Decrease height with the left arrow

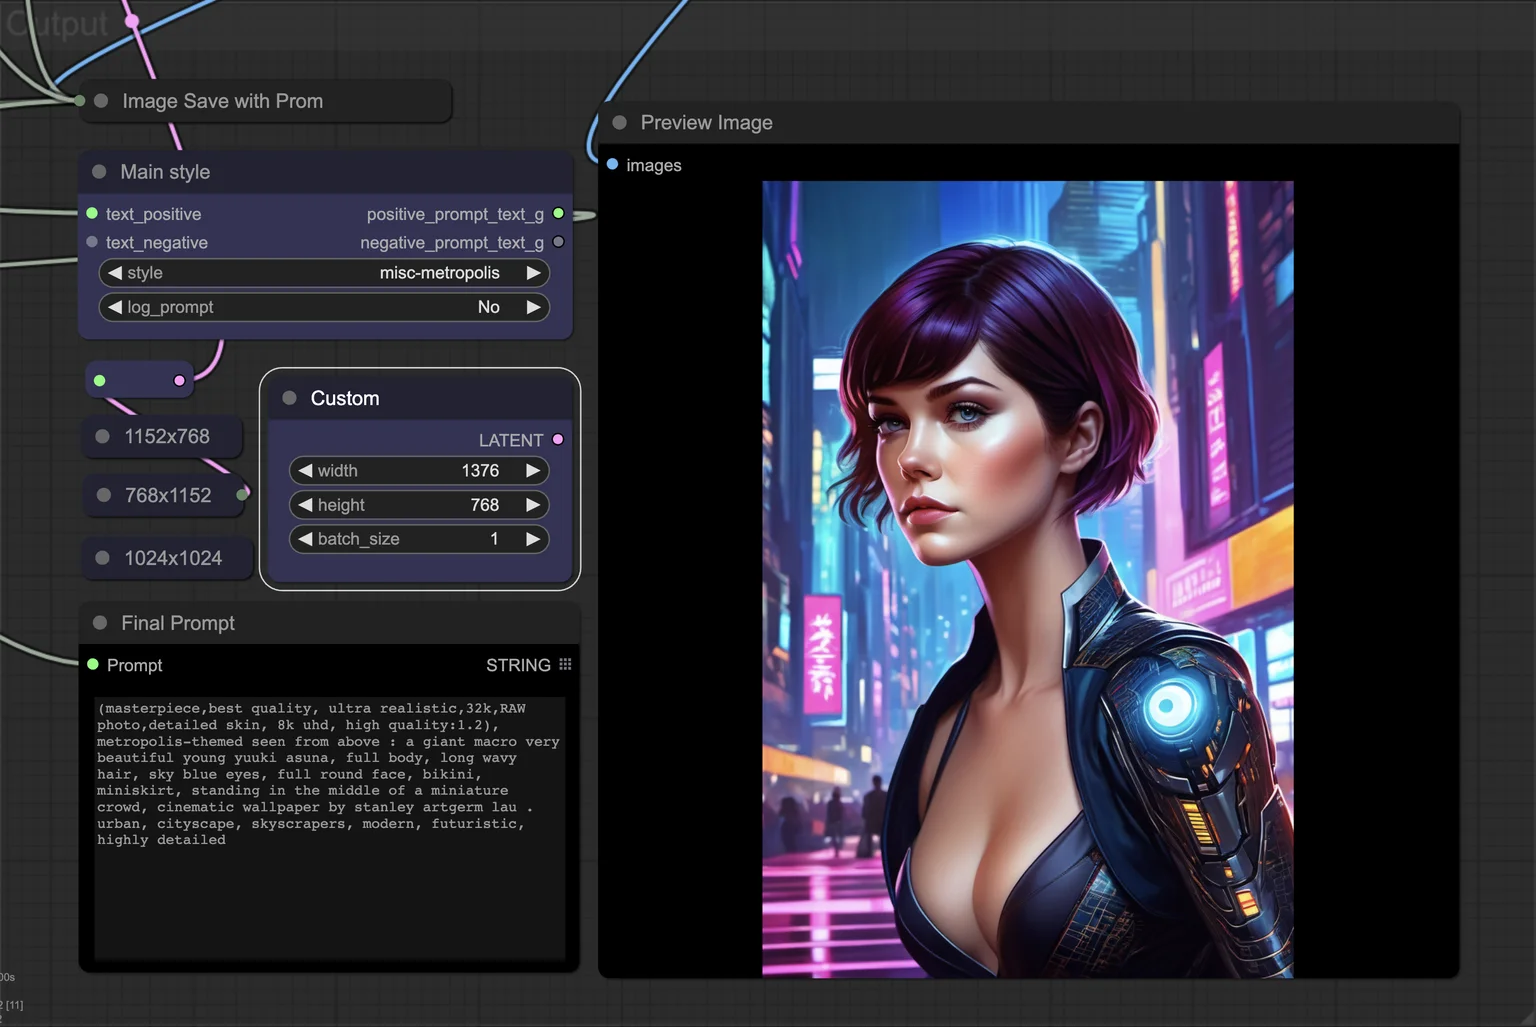305,505
